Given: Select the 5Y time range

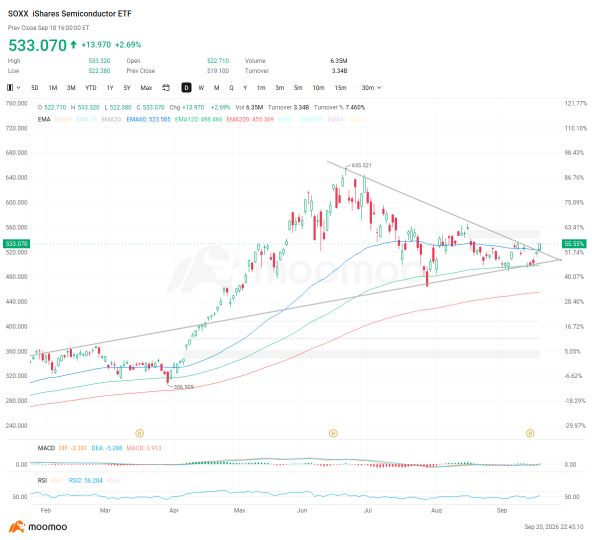Looking at the screenshot, I should point(127,88).
